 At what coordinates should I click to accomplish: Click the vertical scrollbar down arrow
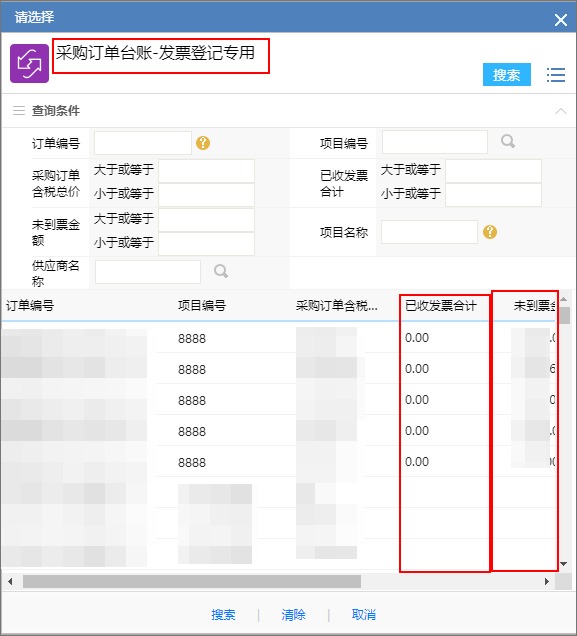pyautogui.click(x=564, y=564)
